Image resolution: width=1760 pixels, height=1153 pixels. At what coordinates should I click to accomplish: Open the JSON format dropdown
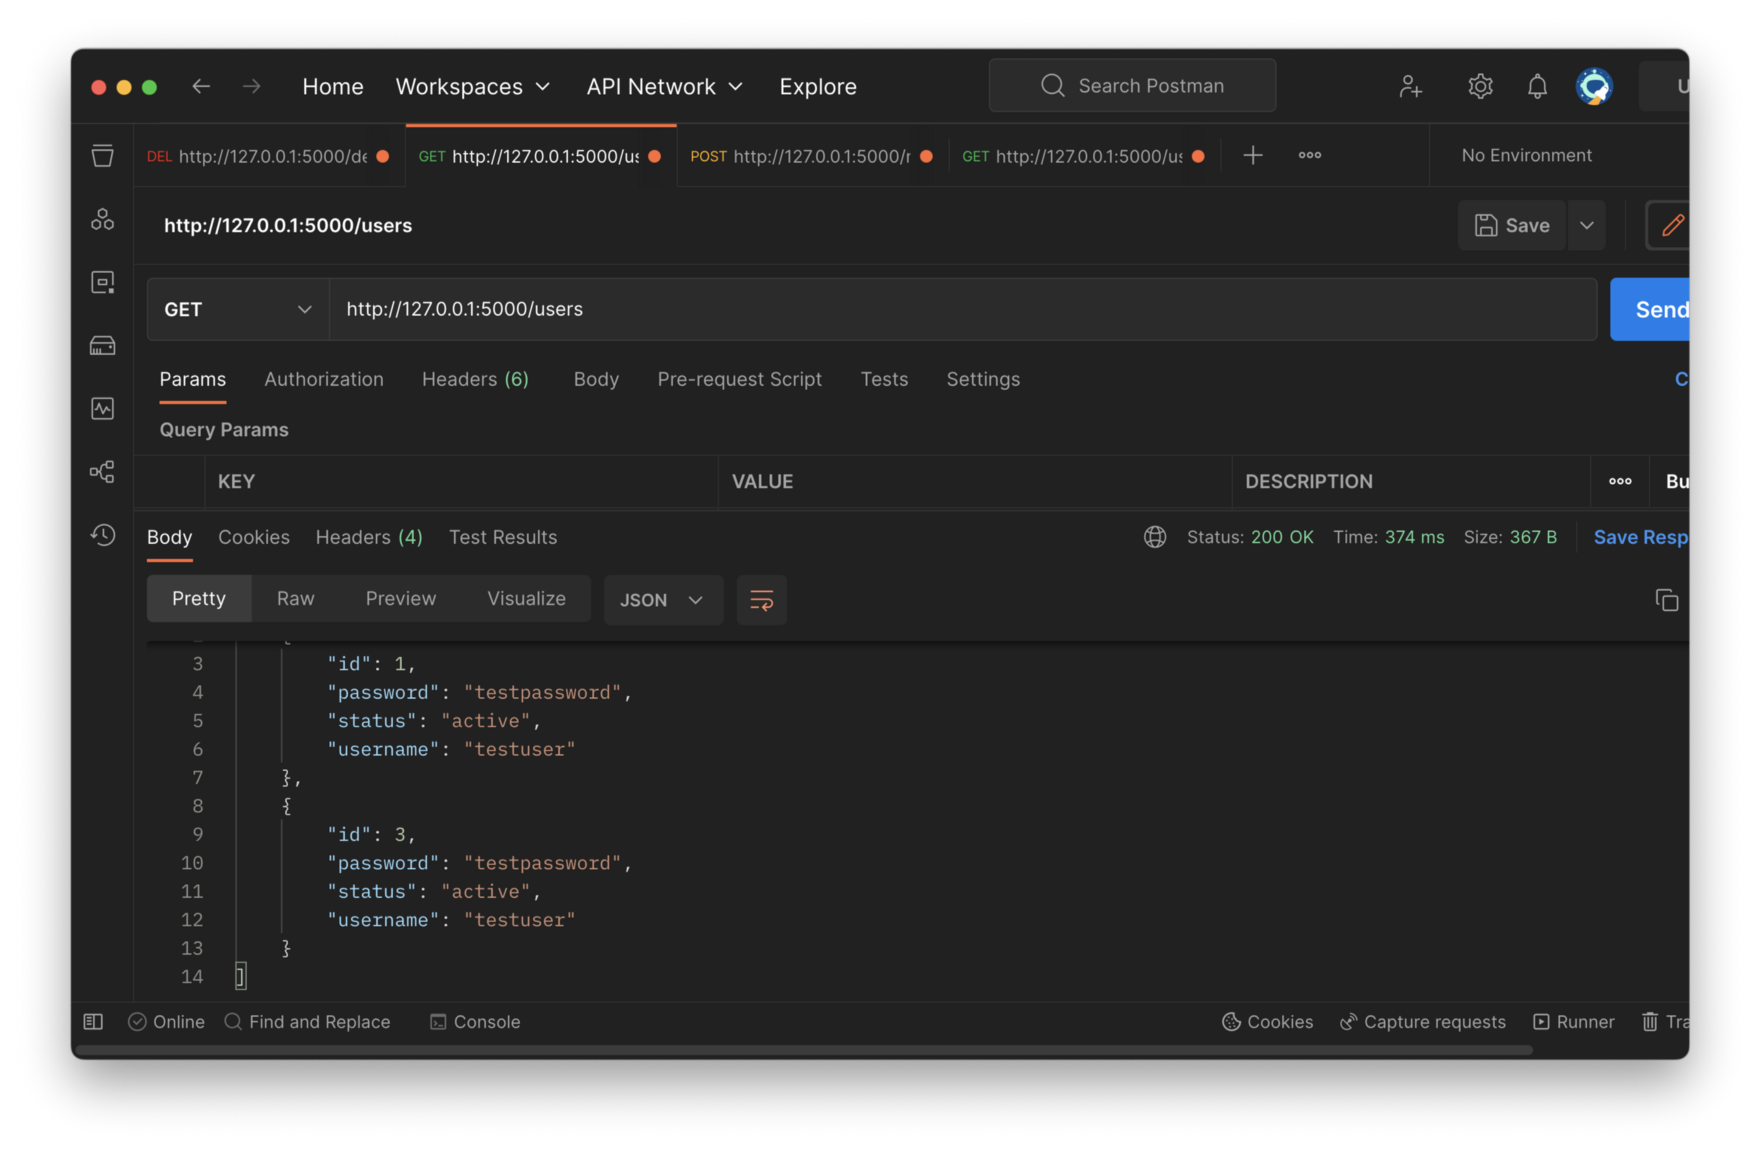point(663,599)
